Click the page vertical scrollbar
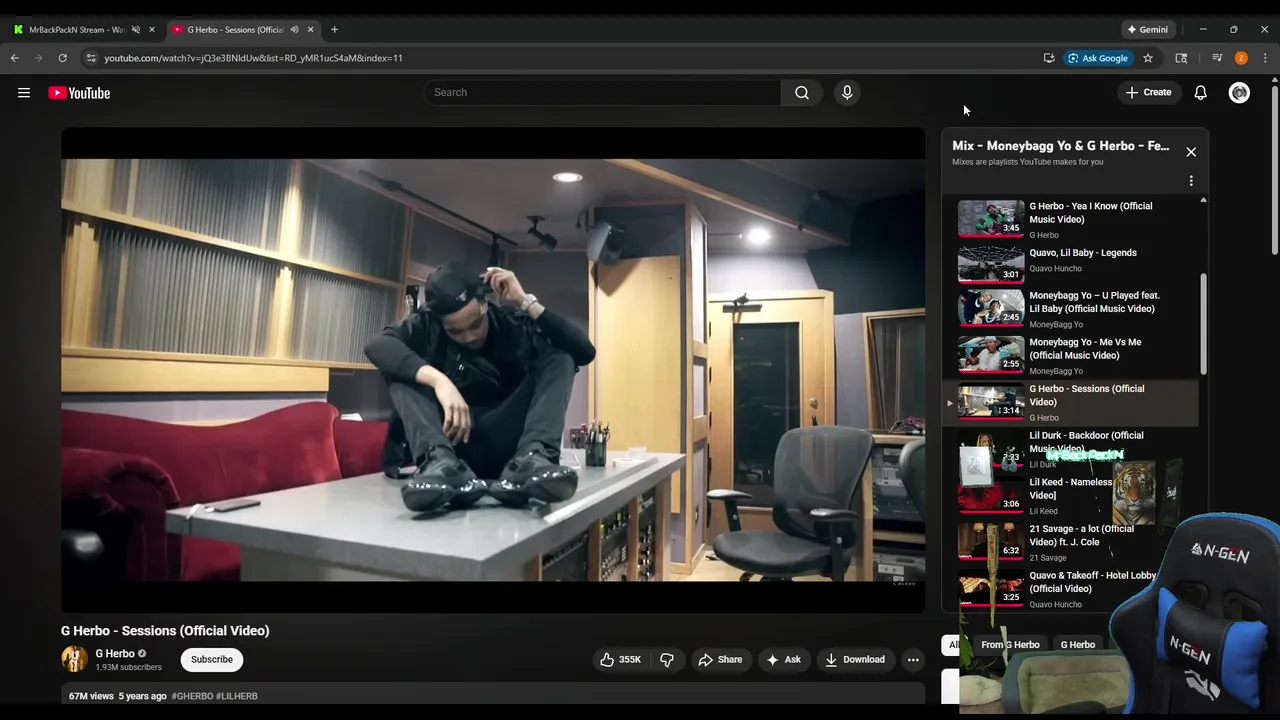Image resolution: width=1280 pixels, height=720 pixels. tap(1274, 170)
